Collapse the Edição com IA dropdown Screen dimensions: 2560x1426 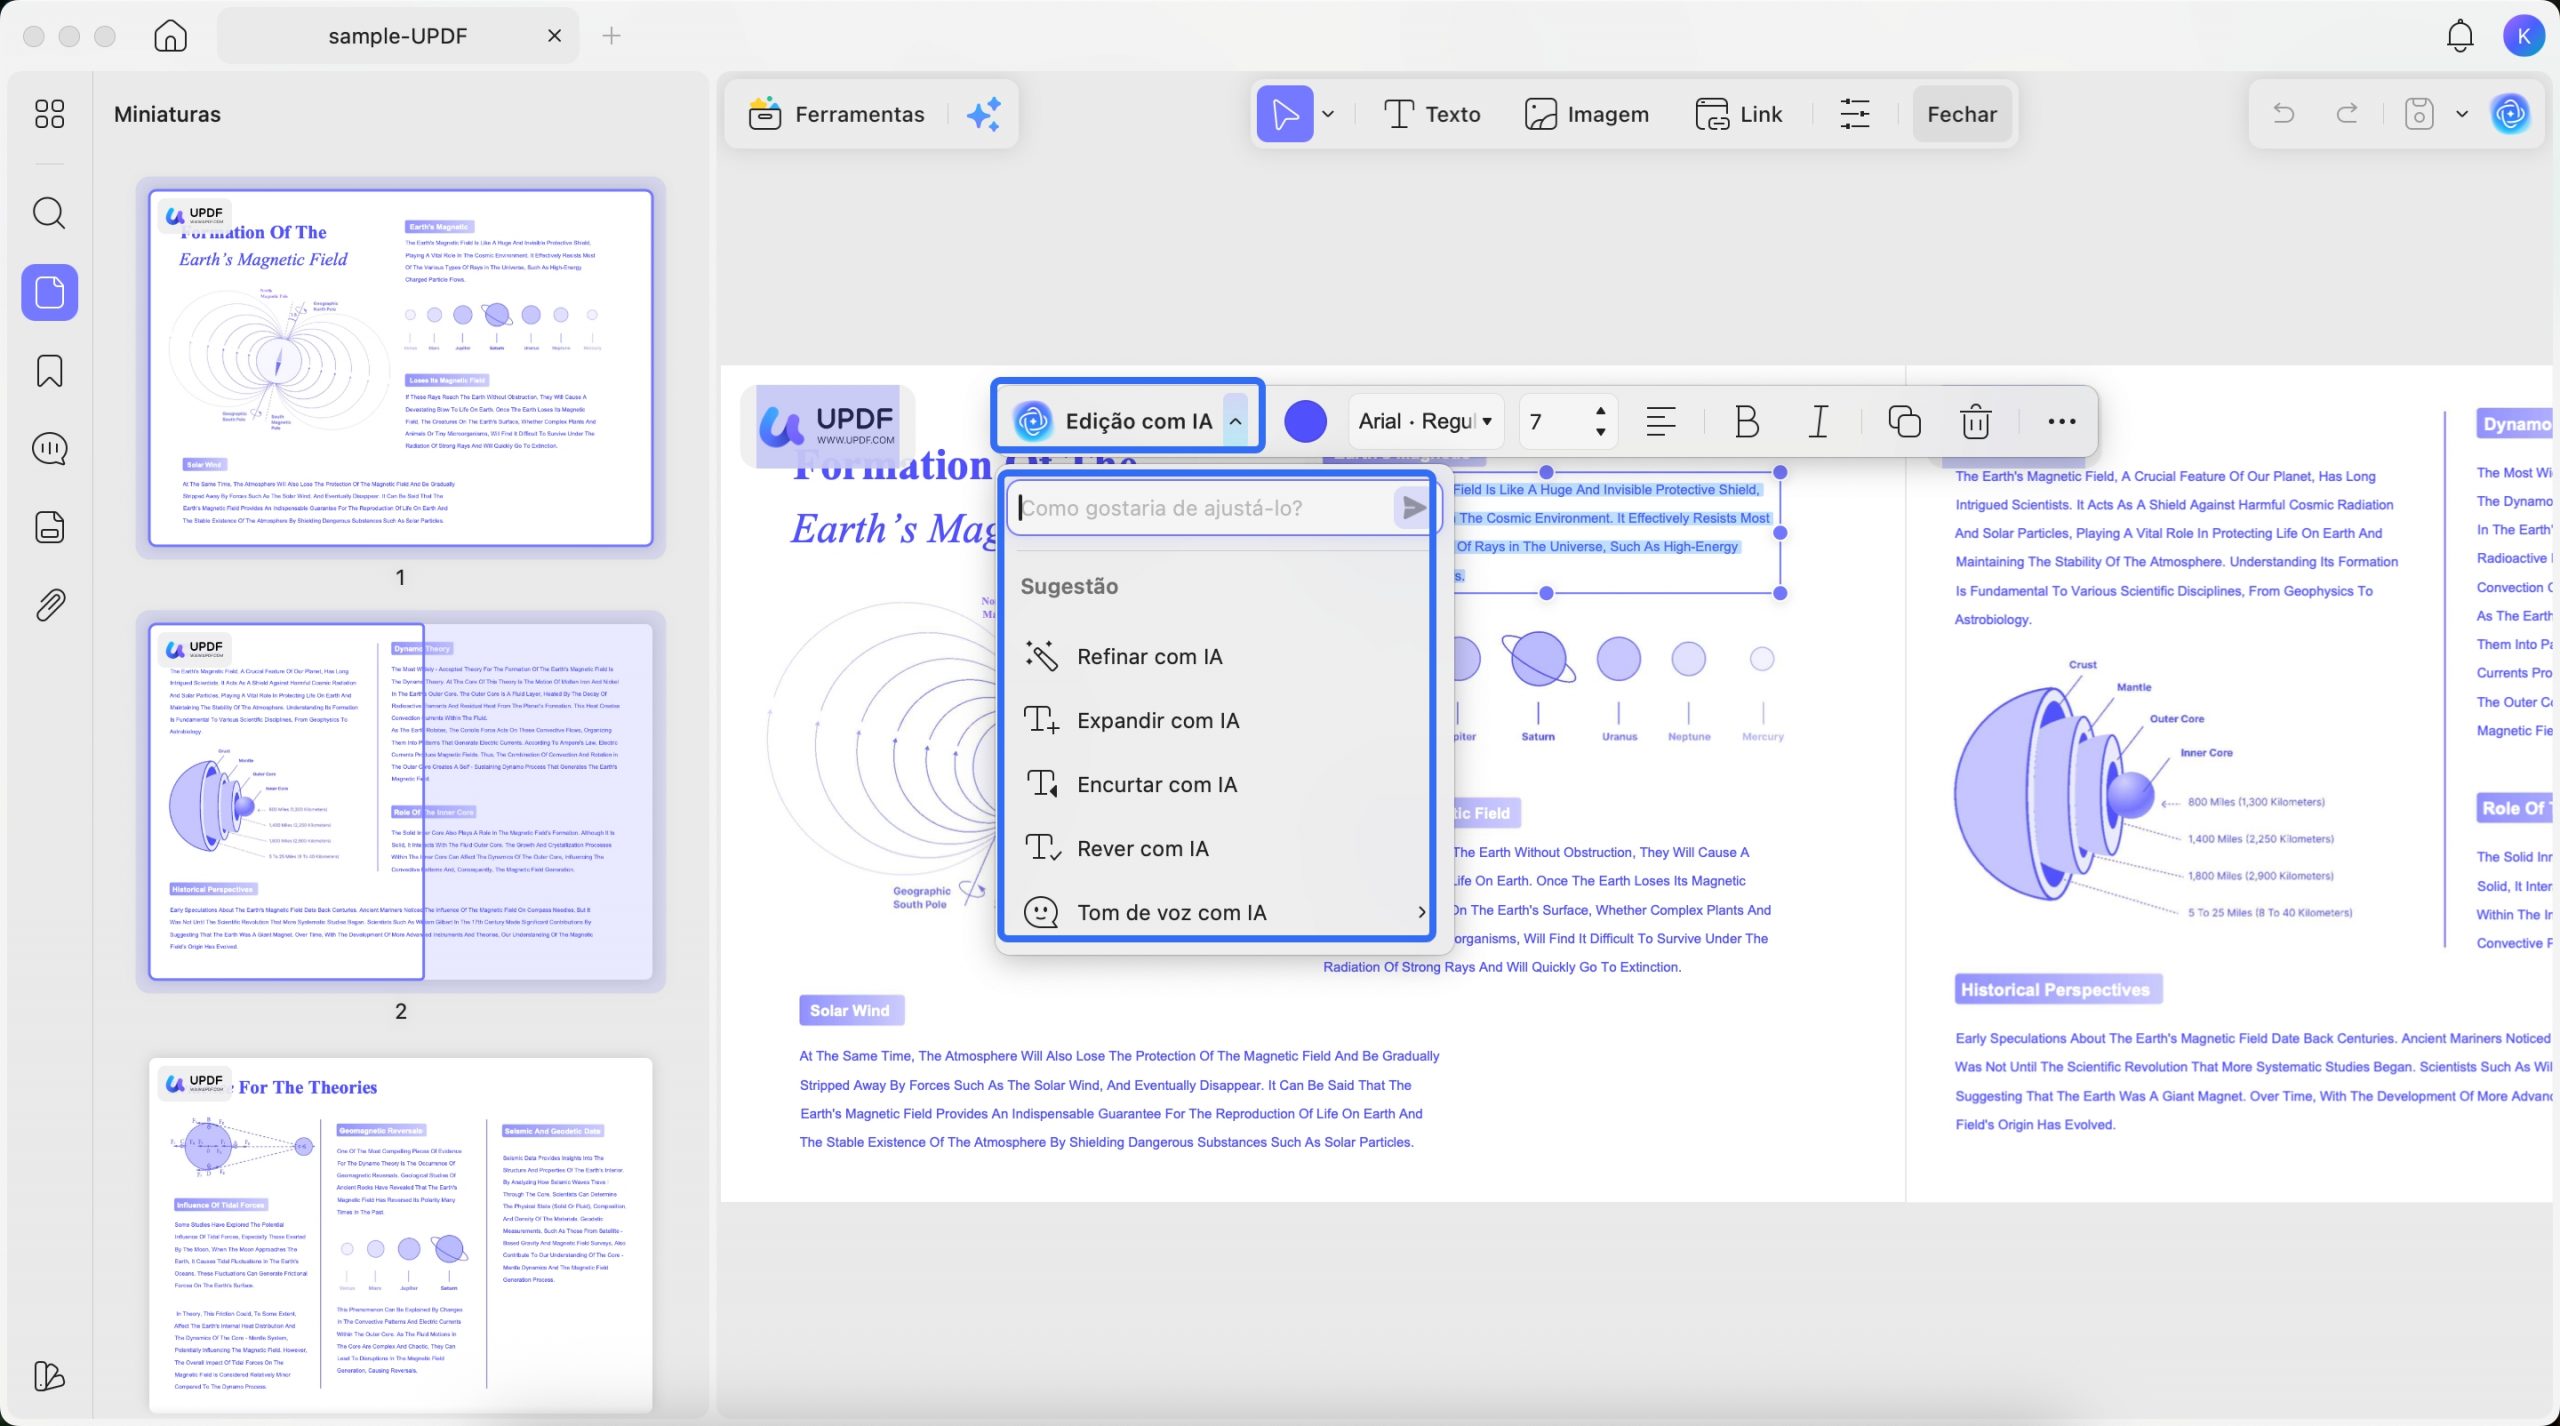pyautogui.click(x=1235, y=421)
